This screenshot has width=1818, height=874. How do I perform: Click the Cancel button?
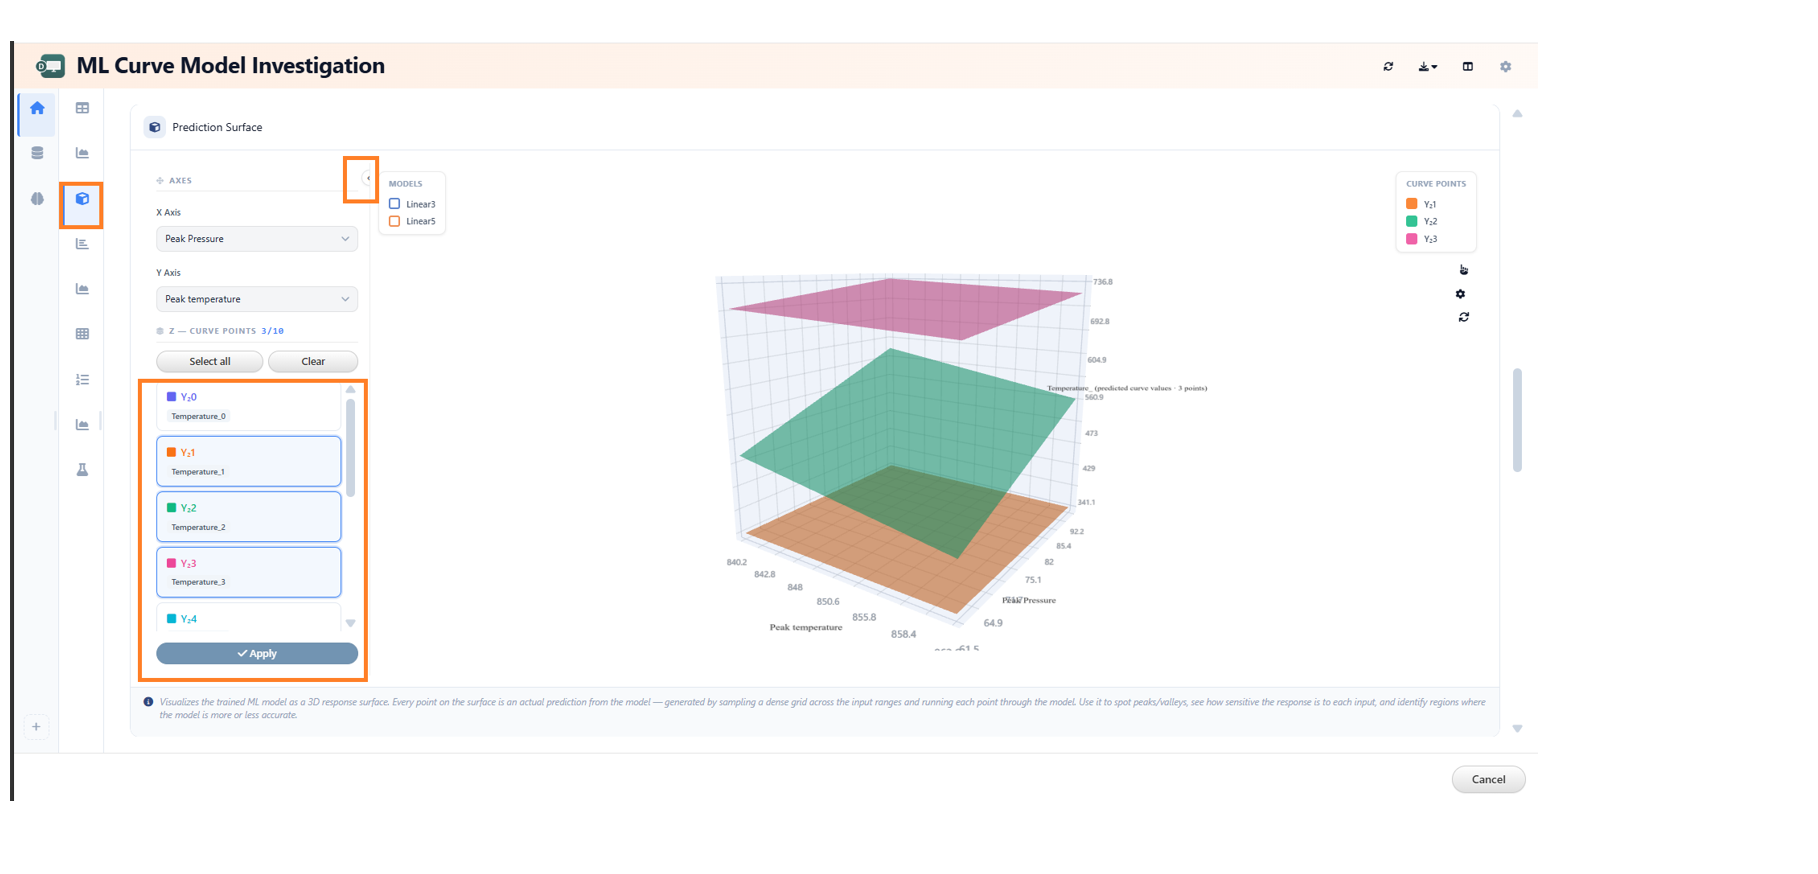point(1488,780)
